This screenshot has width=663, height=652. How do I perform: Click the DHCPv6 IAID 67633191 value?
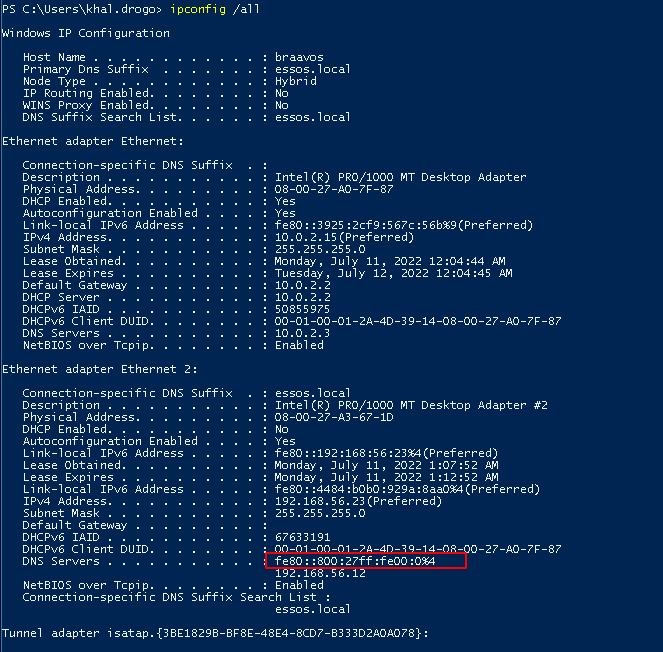click(302, 537)
